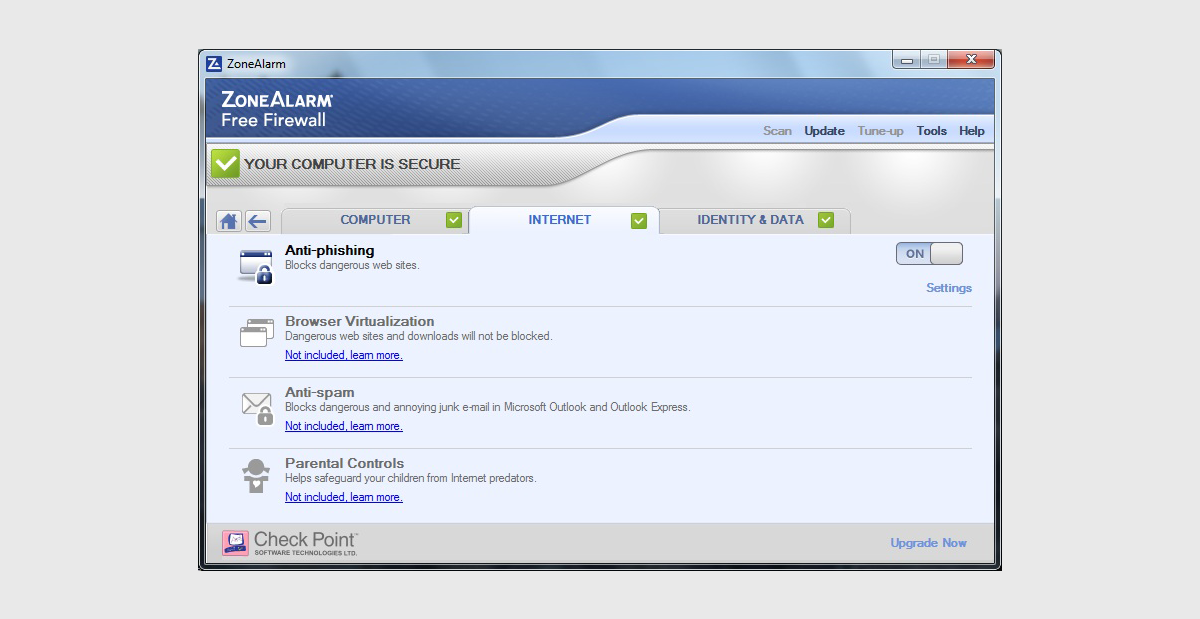Click the Anti-phishing browser lock icon
Screen dimensions: 1200x619
click(x=256, y=267)
